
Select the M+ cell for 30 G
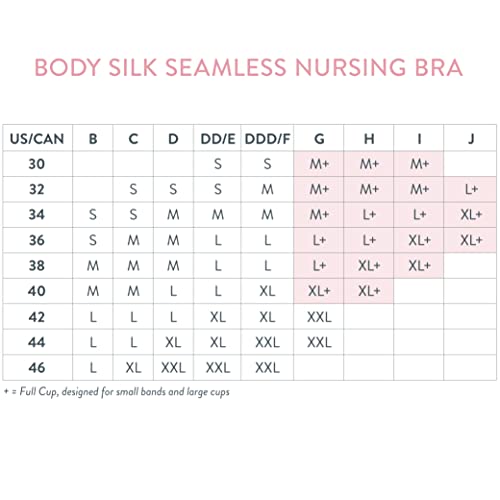319,164
